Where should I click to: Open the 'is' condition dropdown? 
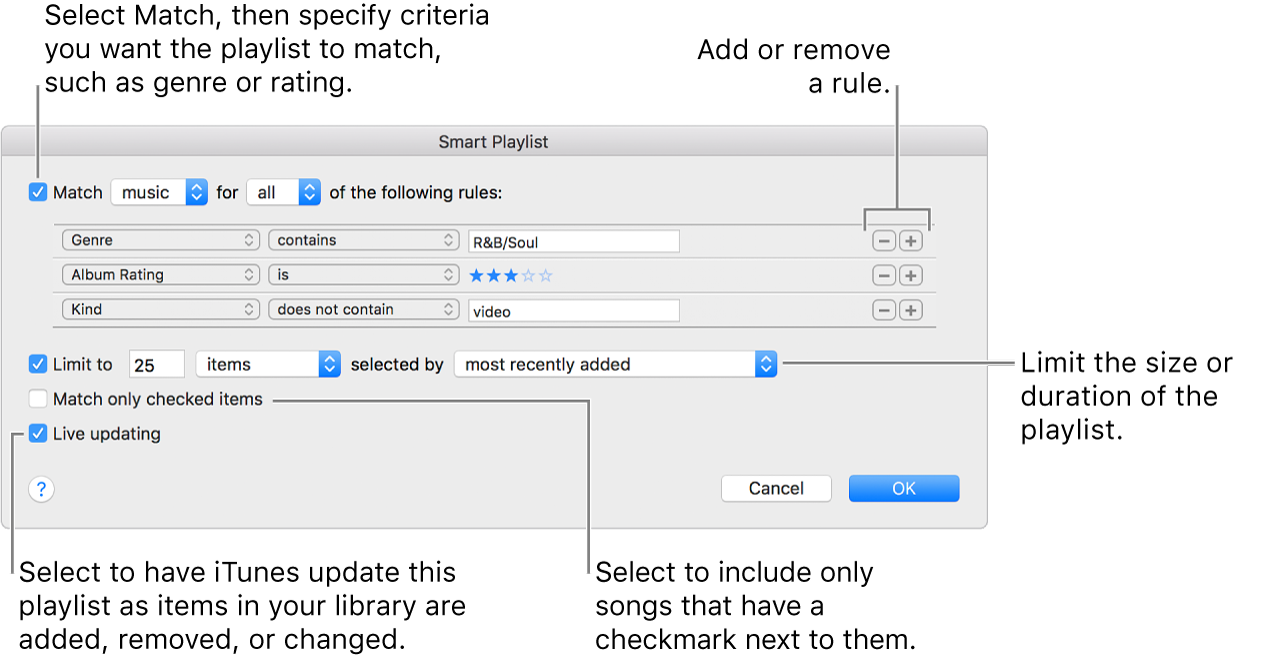364,275
